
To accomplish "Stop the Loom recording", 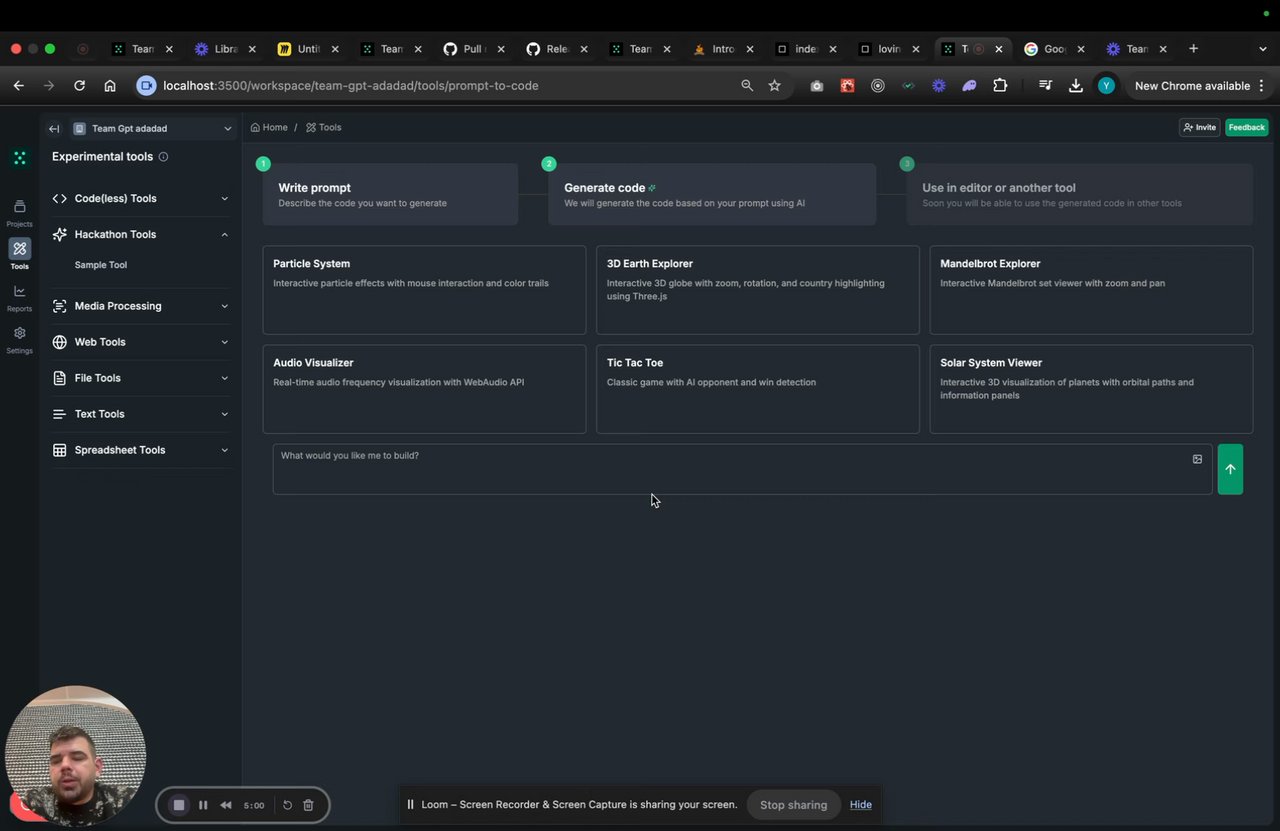I will click(179, 805).
